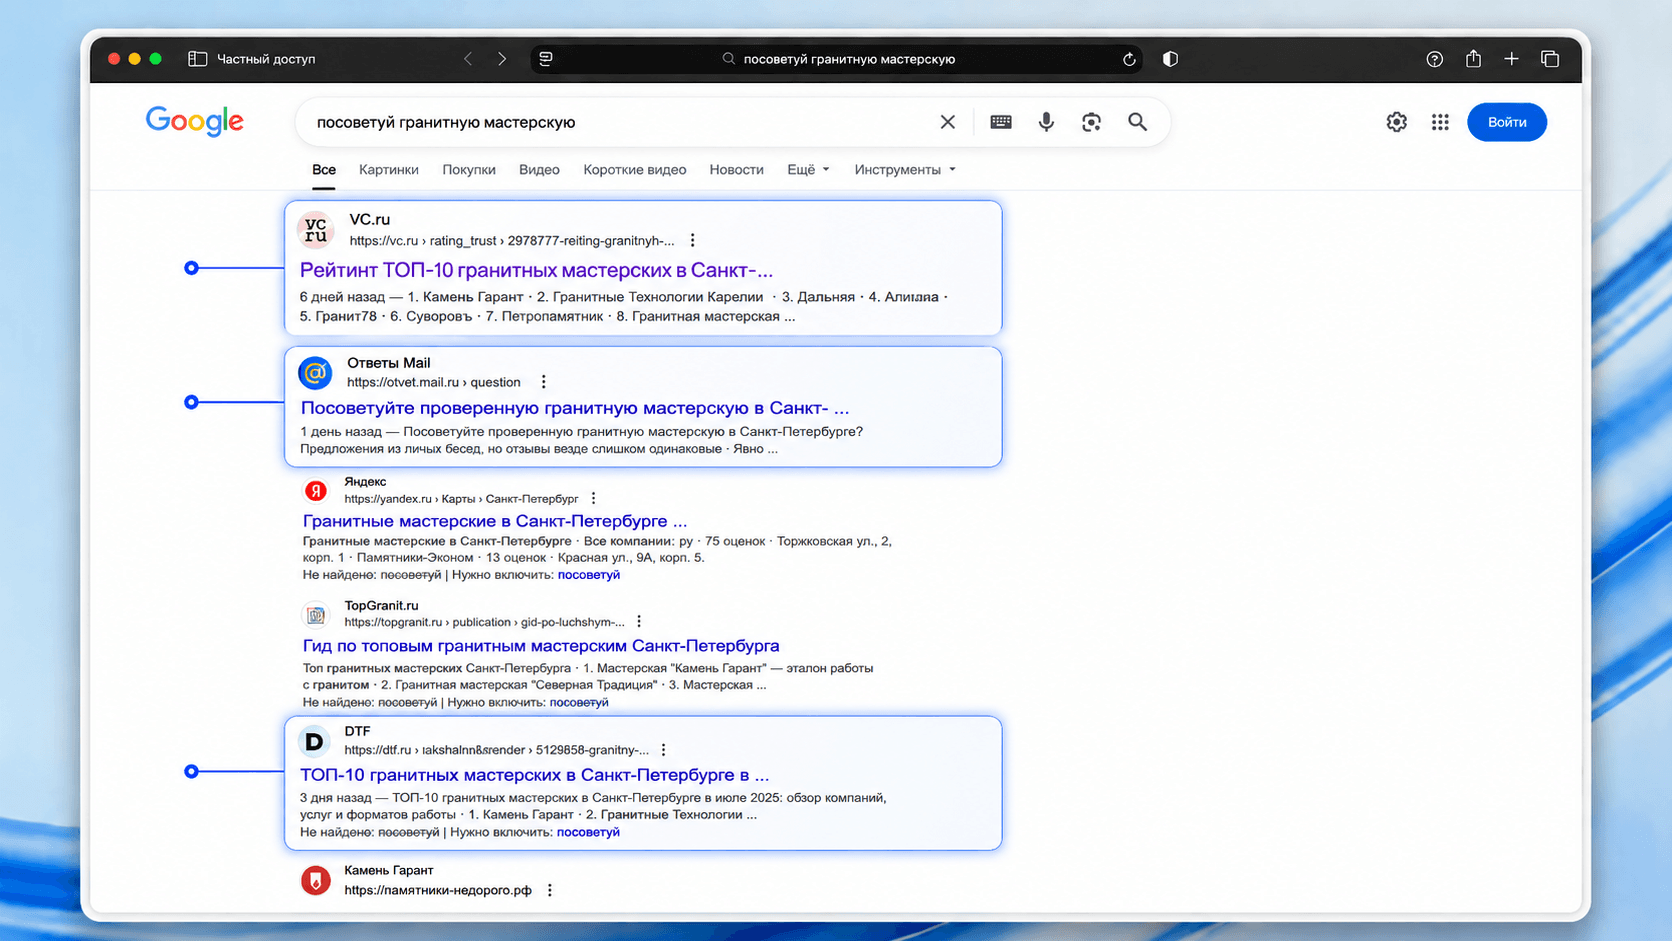Screen dimensions: 1672x941
Task: Share page using the share icon
Action: coord(1473,59)
